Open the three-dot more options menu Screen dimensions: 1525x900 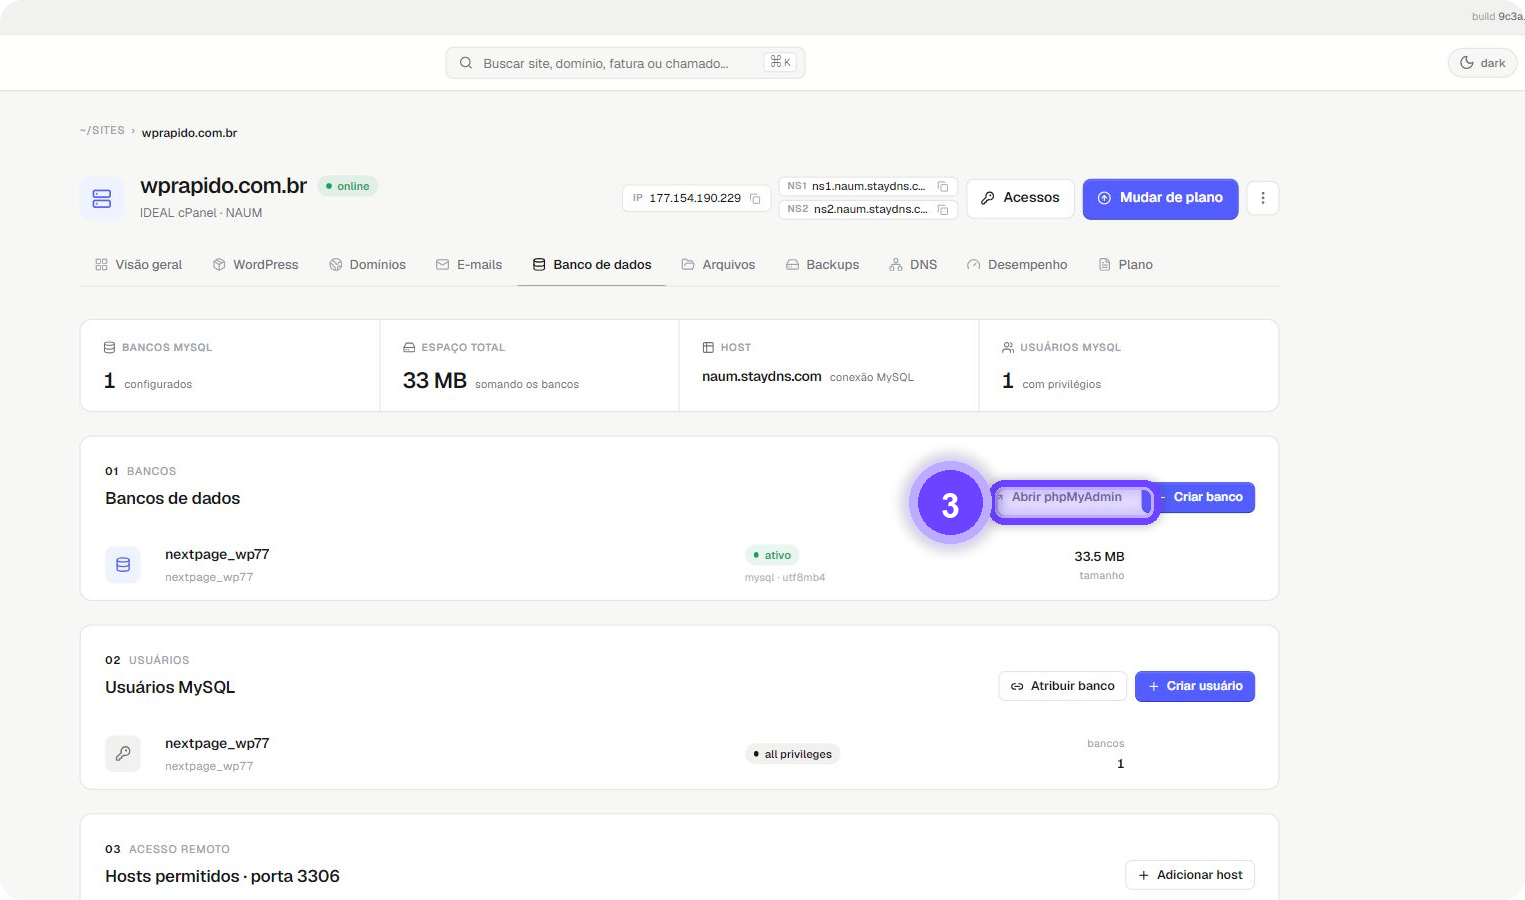pyautogui.click(x=1262, y=198)
